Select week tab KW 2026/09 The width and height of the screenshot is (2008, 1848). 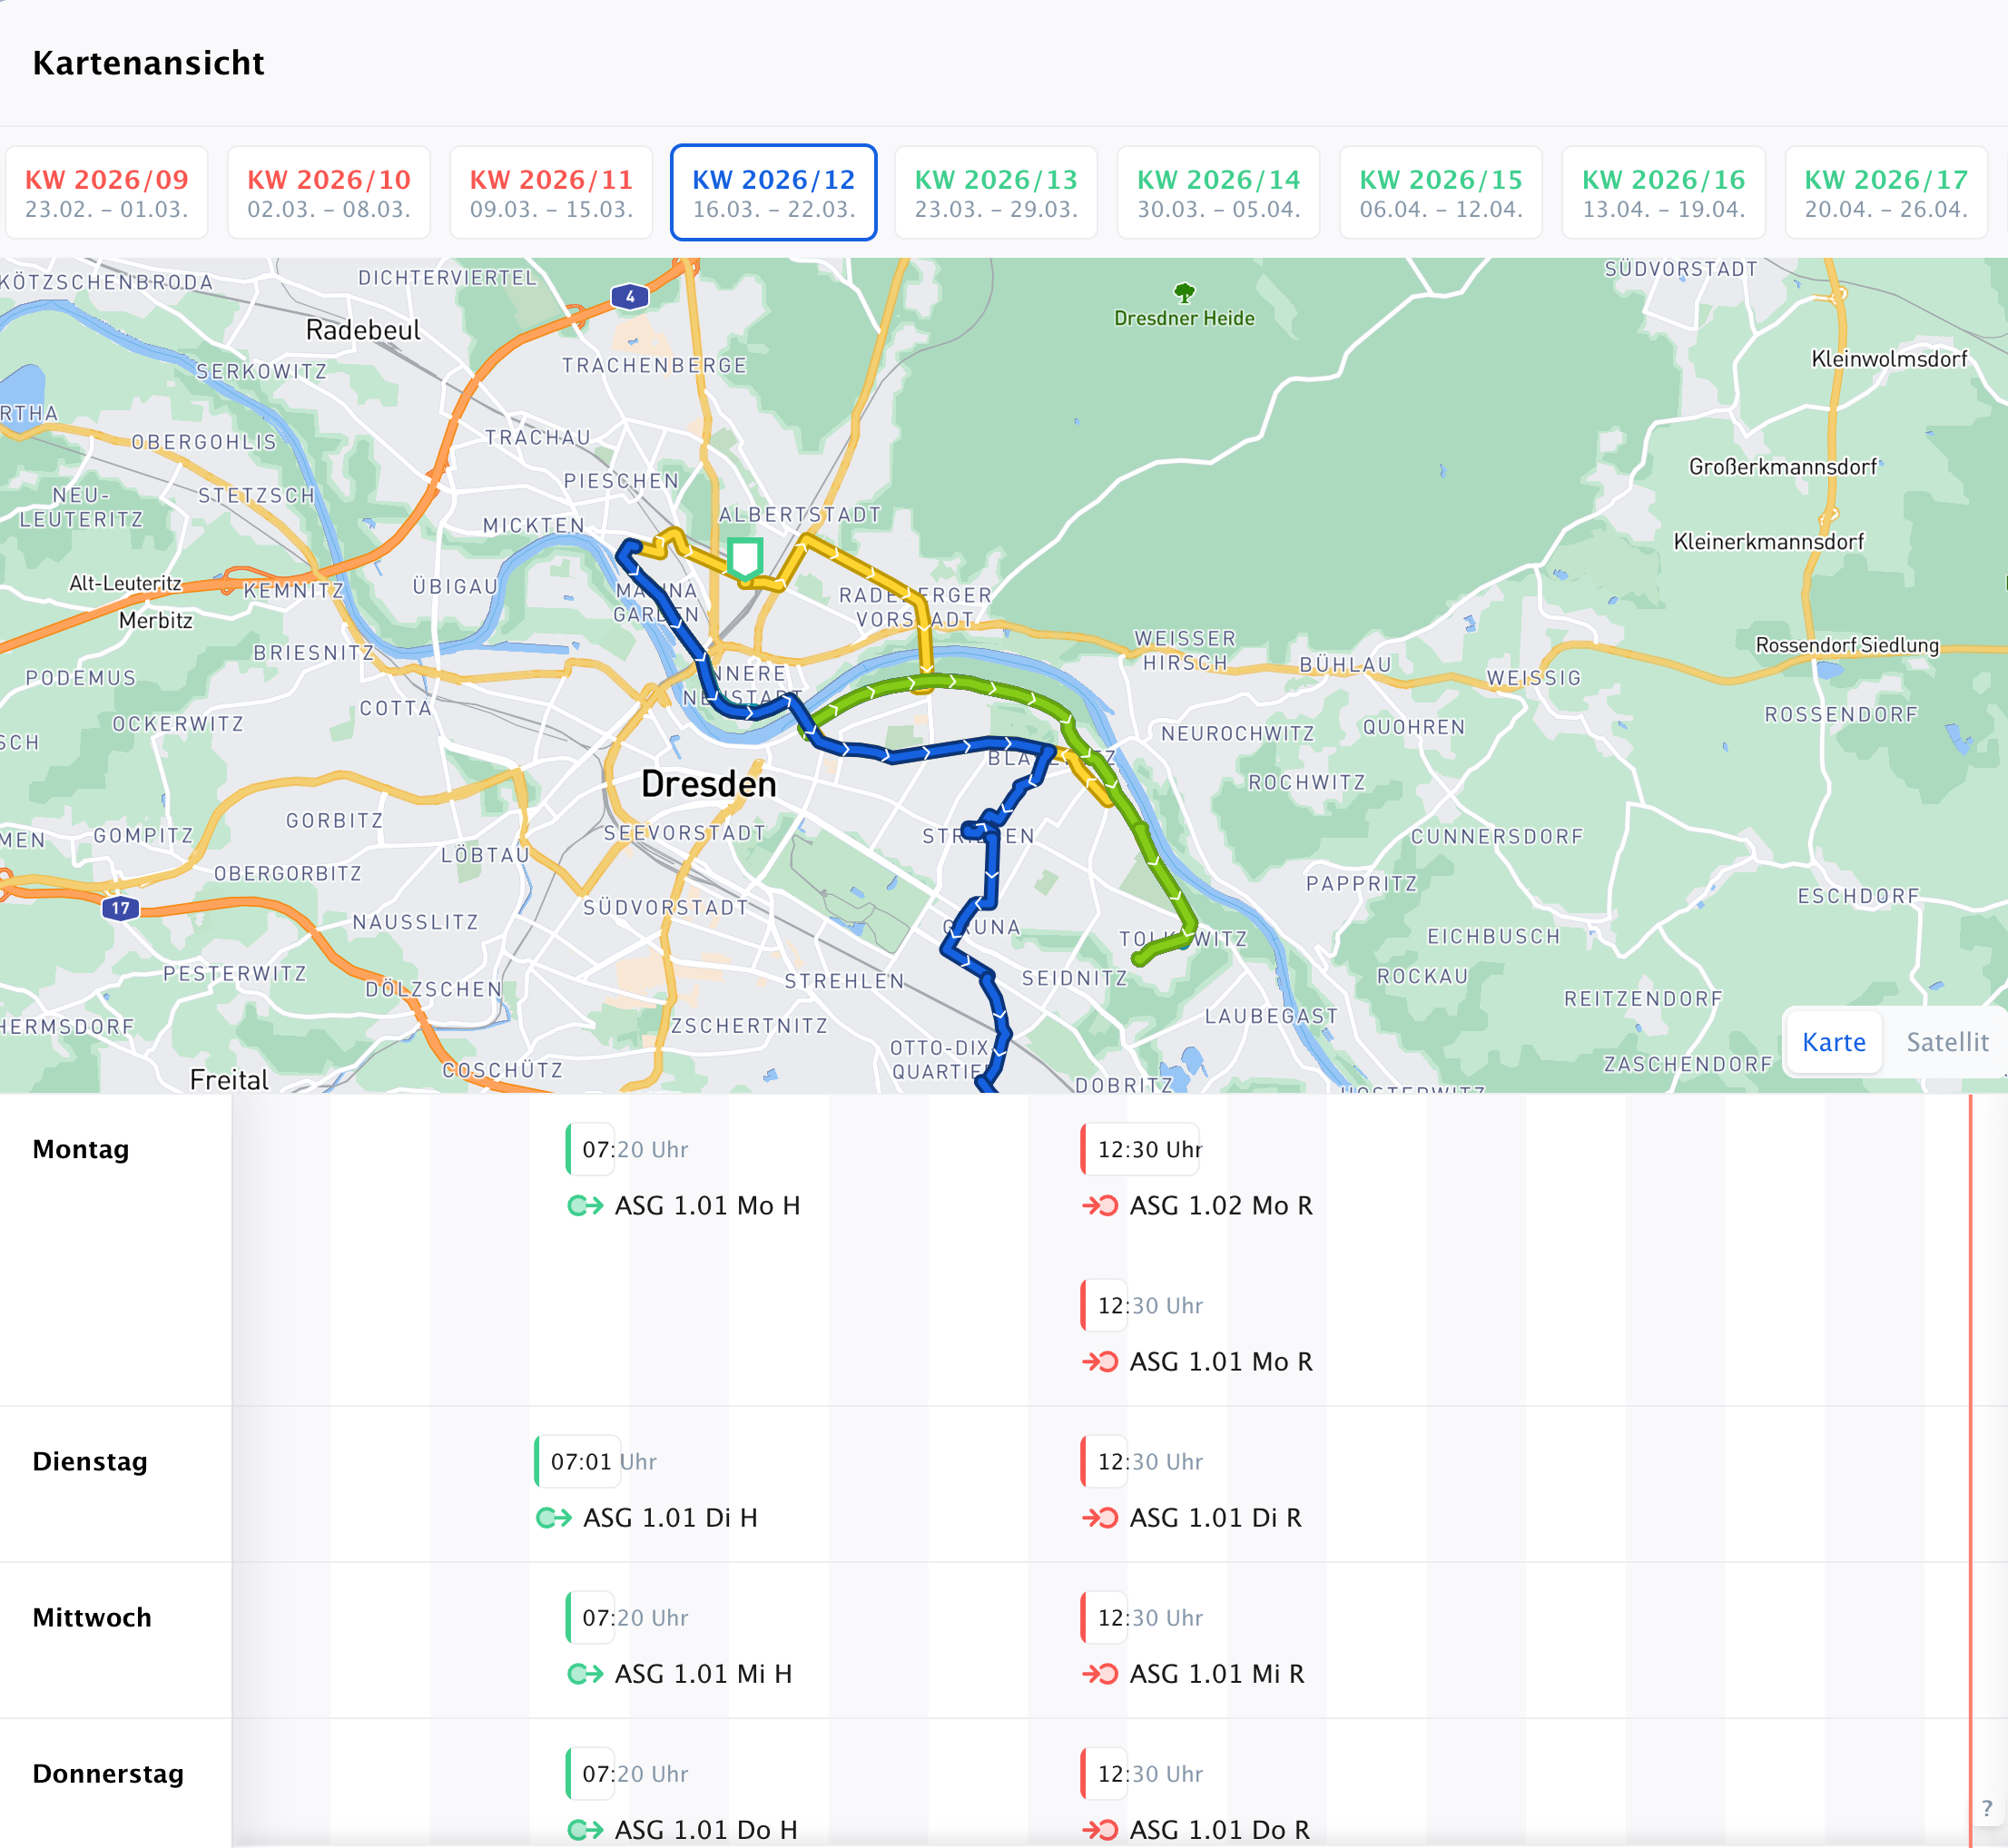[x=106, y=193]
